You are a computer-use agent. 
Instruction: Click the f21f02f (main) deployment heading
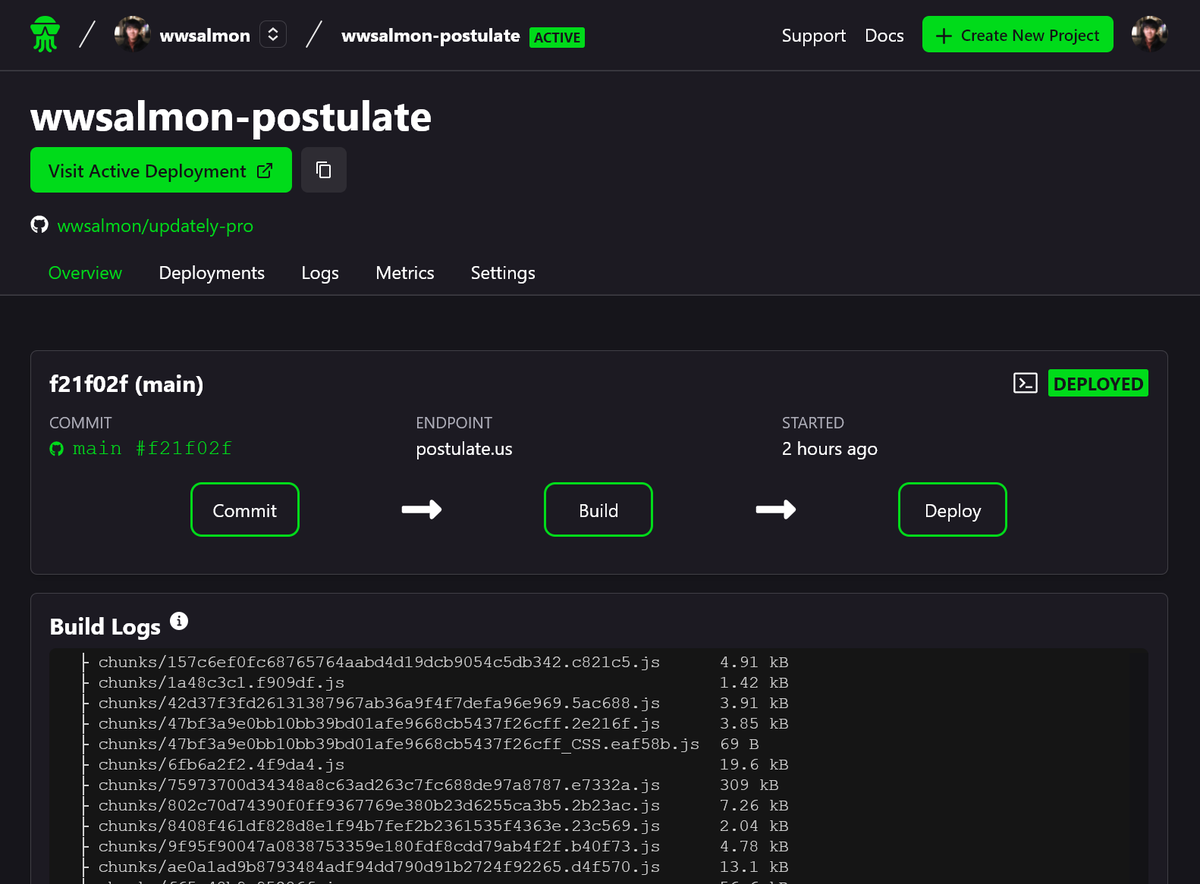tap(127, 384)
